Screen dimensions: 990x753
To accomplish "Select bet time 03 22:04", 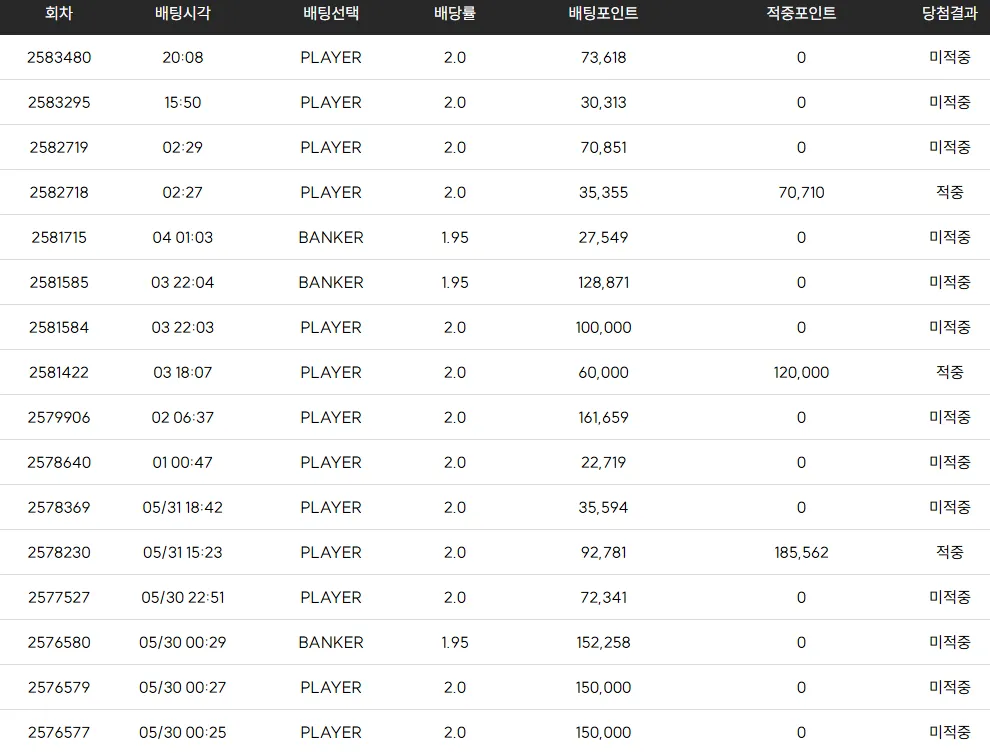I will click(x=182, y=282).
